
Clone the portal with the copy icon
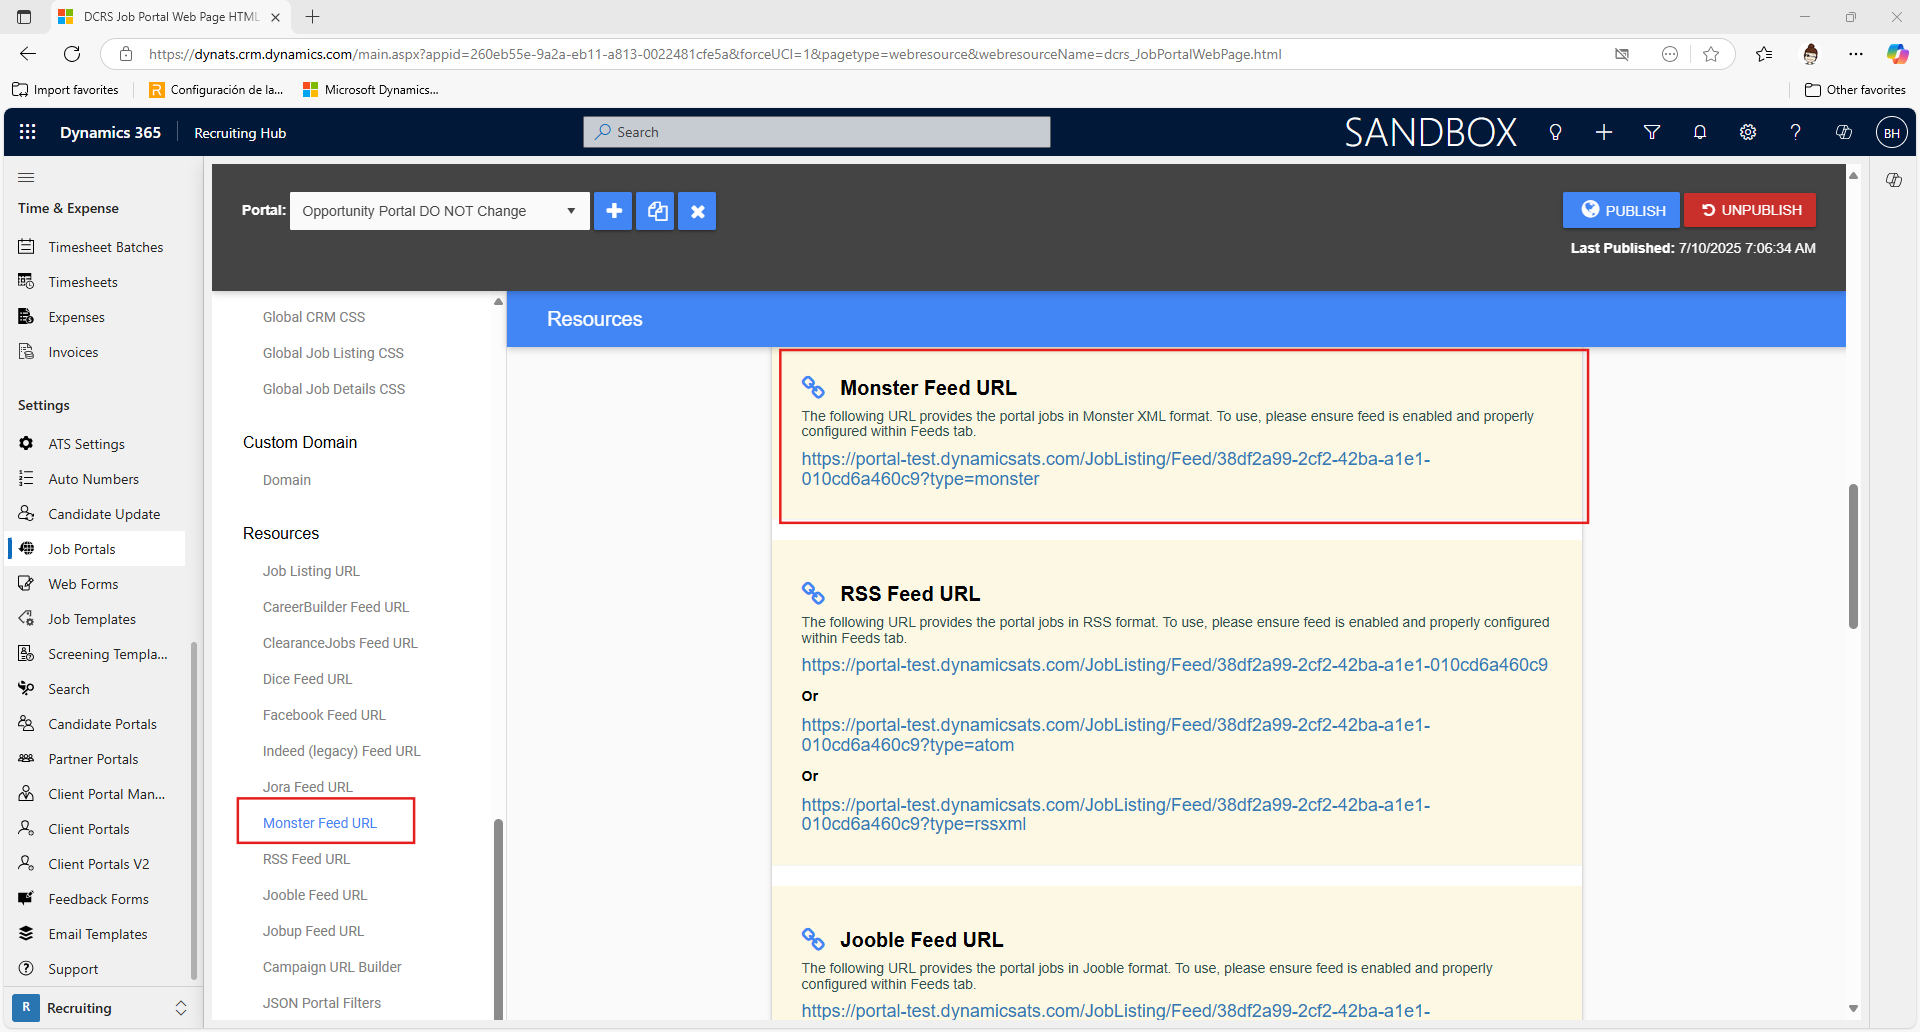click(x=656, y=211)
